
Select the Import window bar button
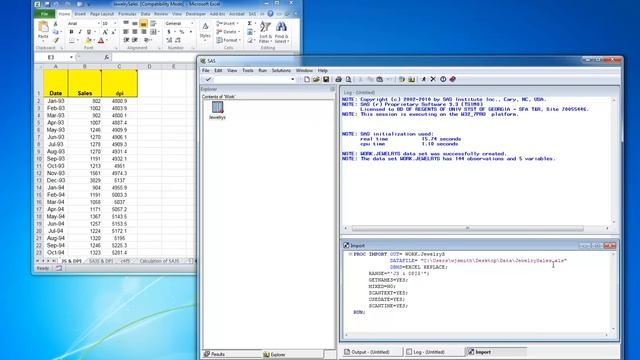(x=496, y=351)
